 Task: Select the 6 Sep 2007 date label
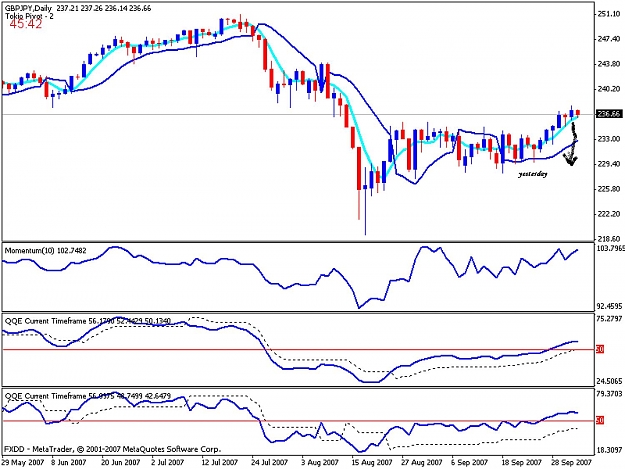coord(470,462)
